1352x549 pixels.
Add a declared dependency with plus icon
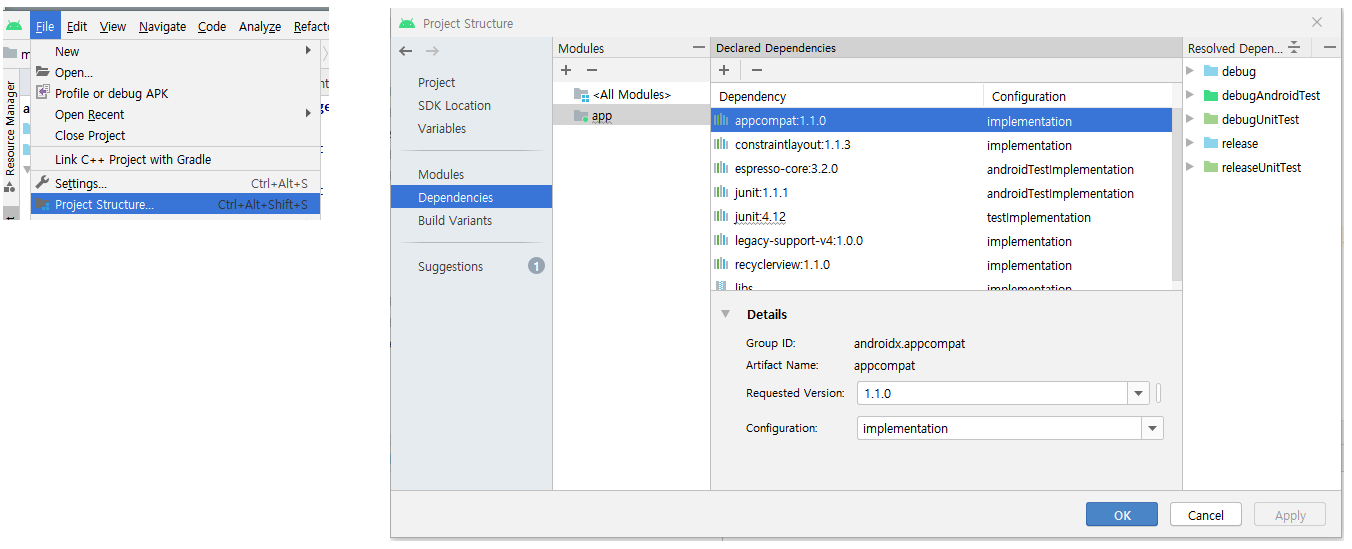point(724,70)
